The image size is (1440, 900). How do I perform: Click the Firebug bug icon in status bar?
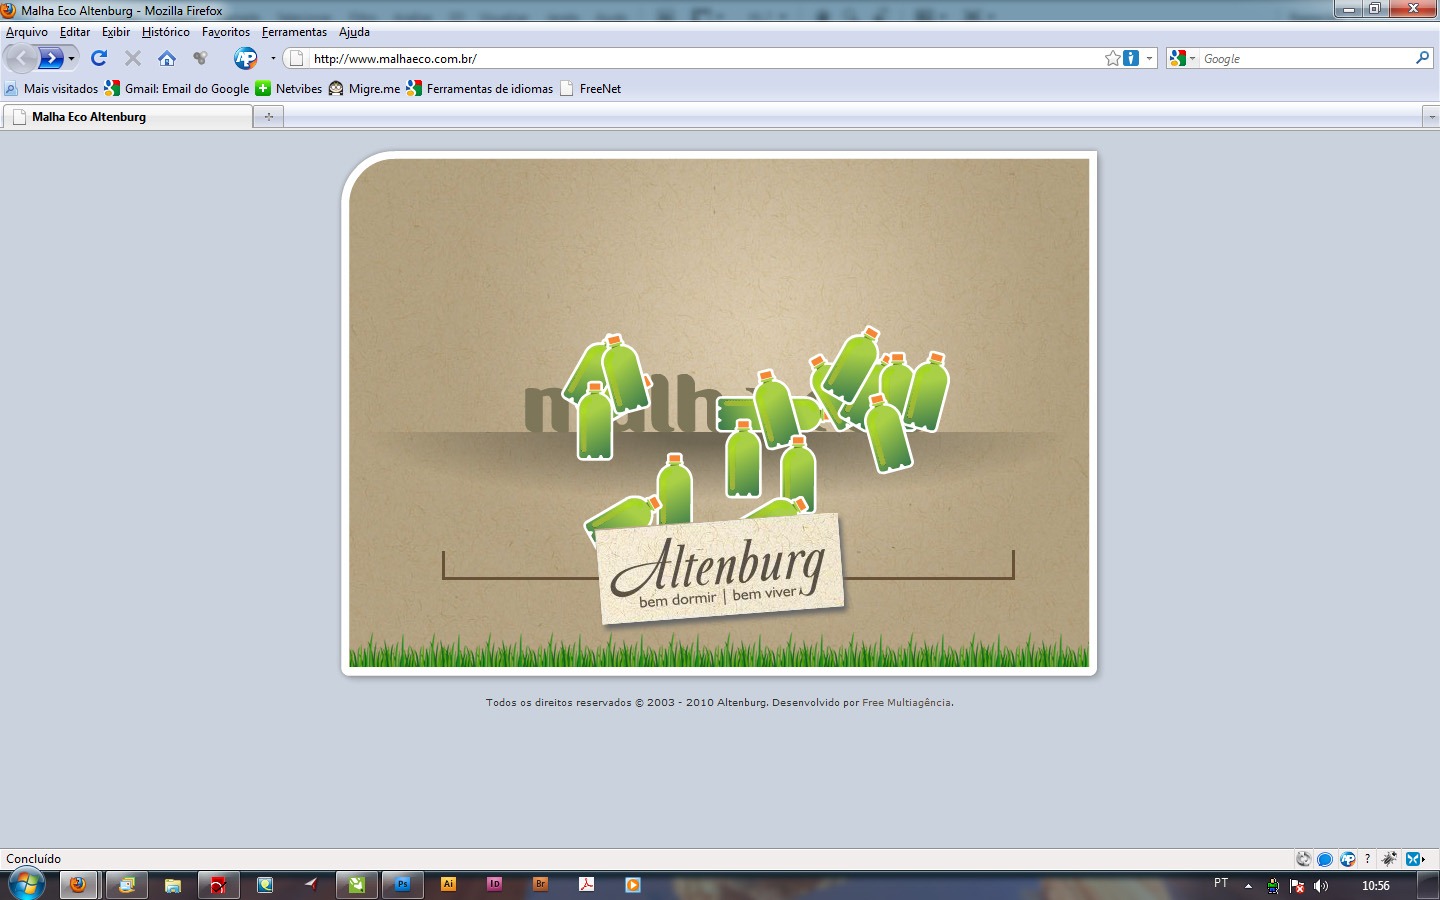click(x=1389, y=859)
